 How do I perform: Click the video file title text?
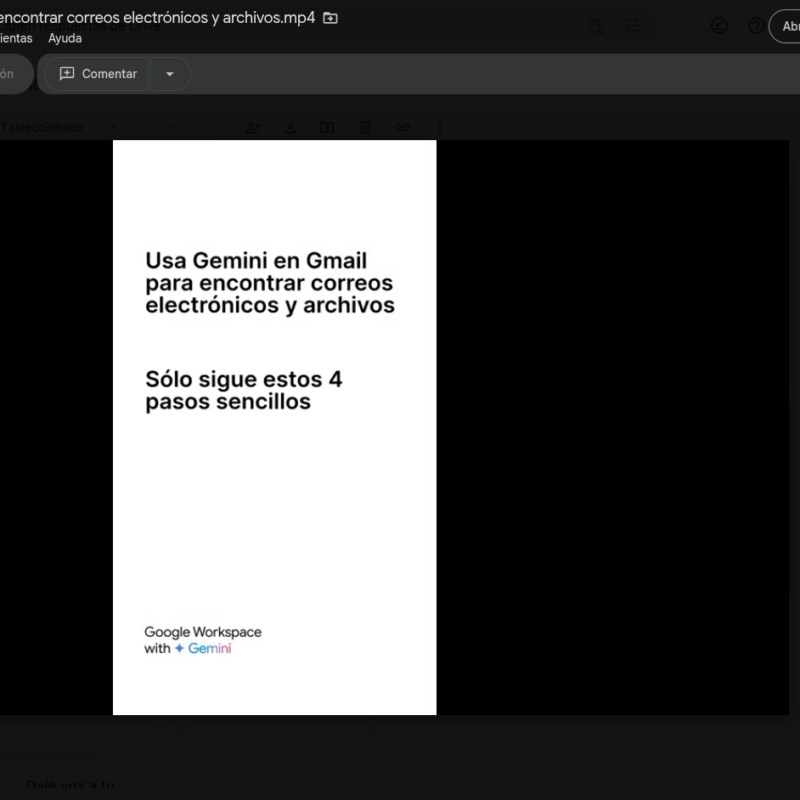tap(157, 18)
